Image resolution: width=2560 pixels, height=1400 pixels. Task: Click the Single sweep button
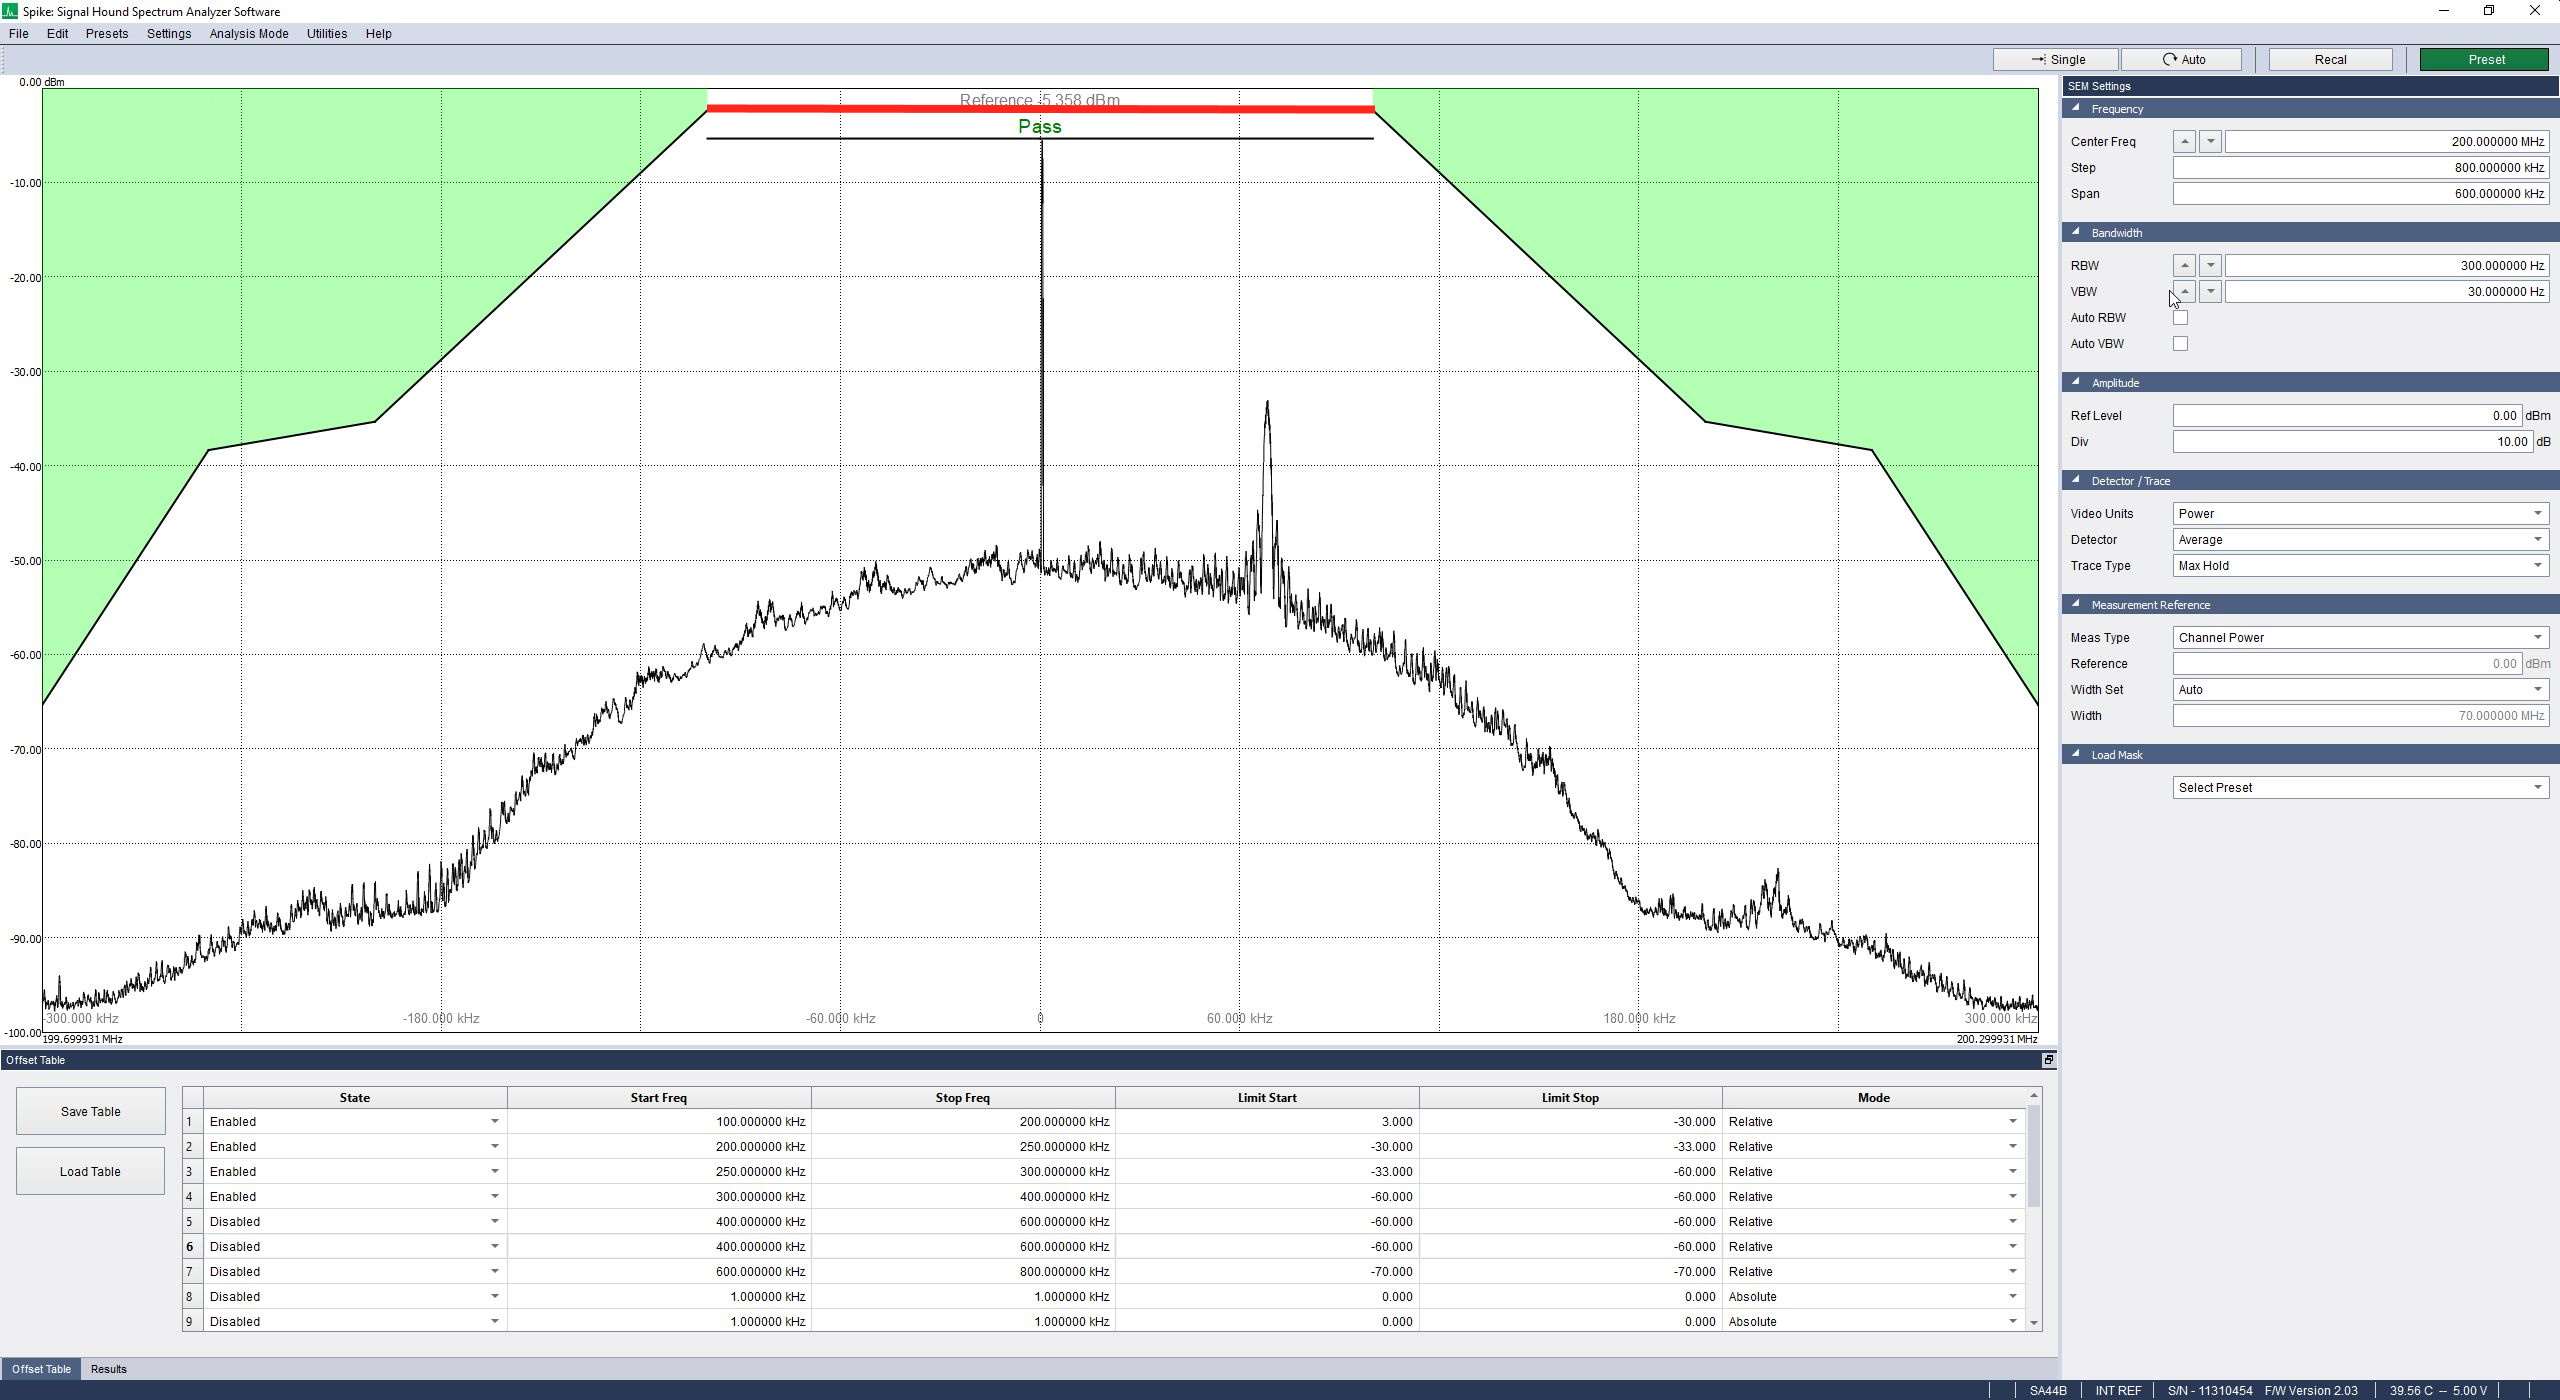coord(2055,60)
